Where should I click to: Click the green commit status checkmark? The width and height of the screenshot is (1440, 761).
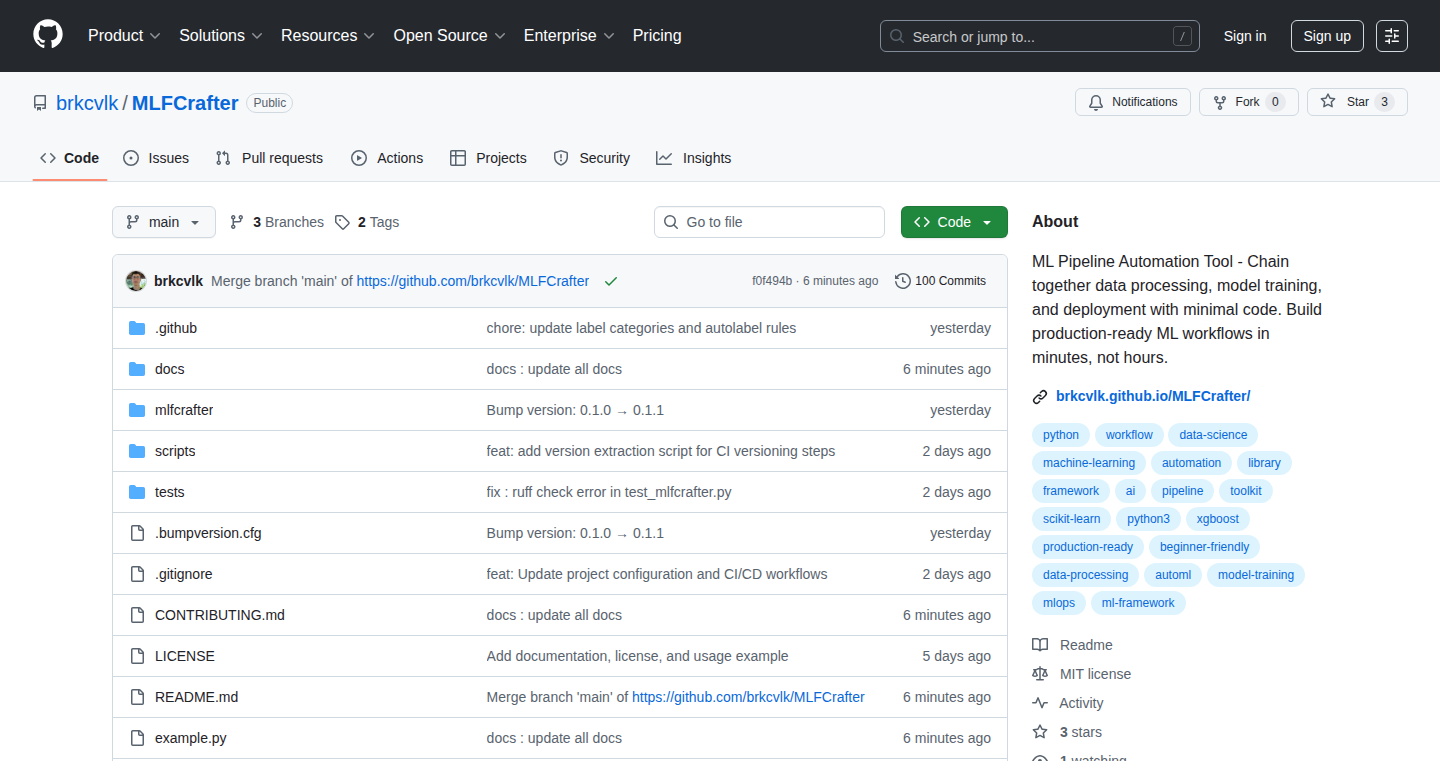[611, 281]
